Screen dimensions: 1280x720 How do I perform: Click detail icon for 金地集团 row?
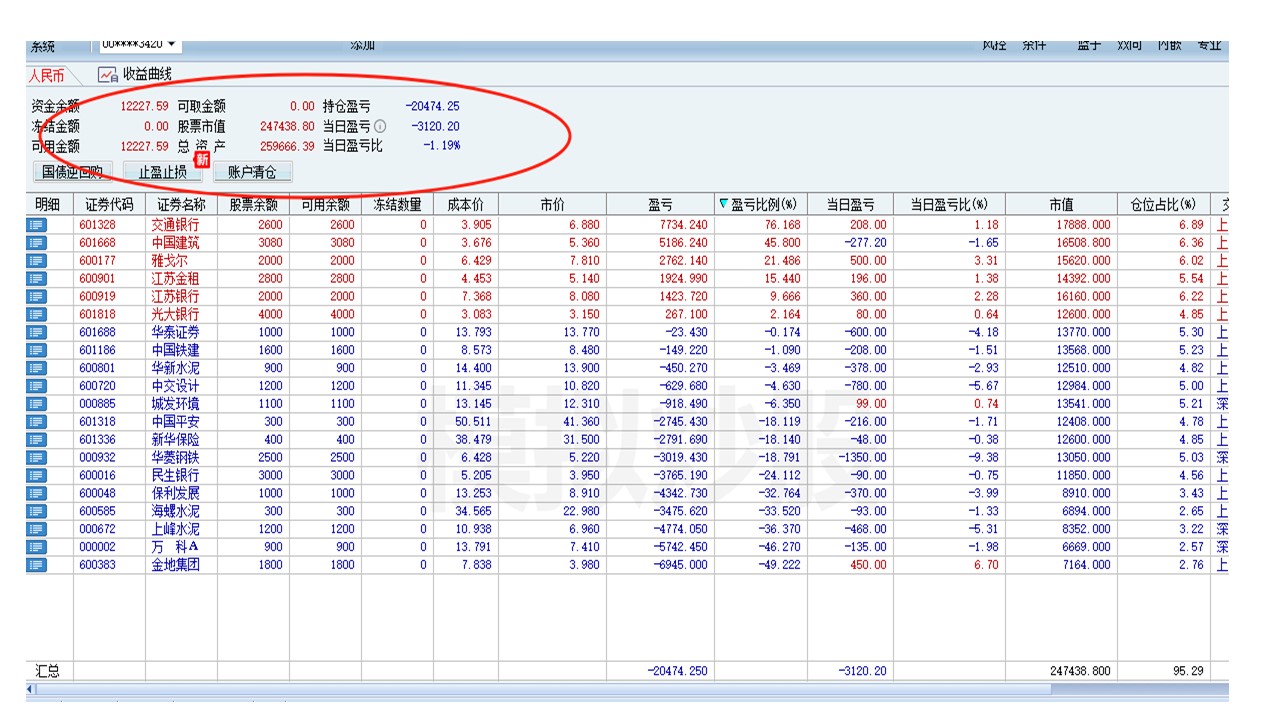tap(37, 565)
